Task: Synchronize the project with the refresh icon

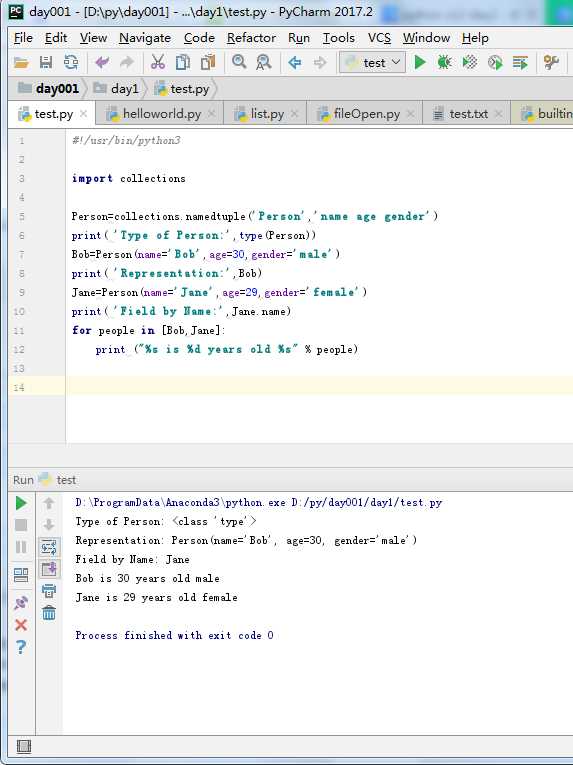Action: point(71,62)
